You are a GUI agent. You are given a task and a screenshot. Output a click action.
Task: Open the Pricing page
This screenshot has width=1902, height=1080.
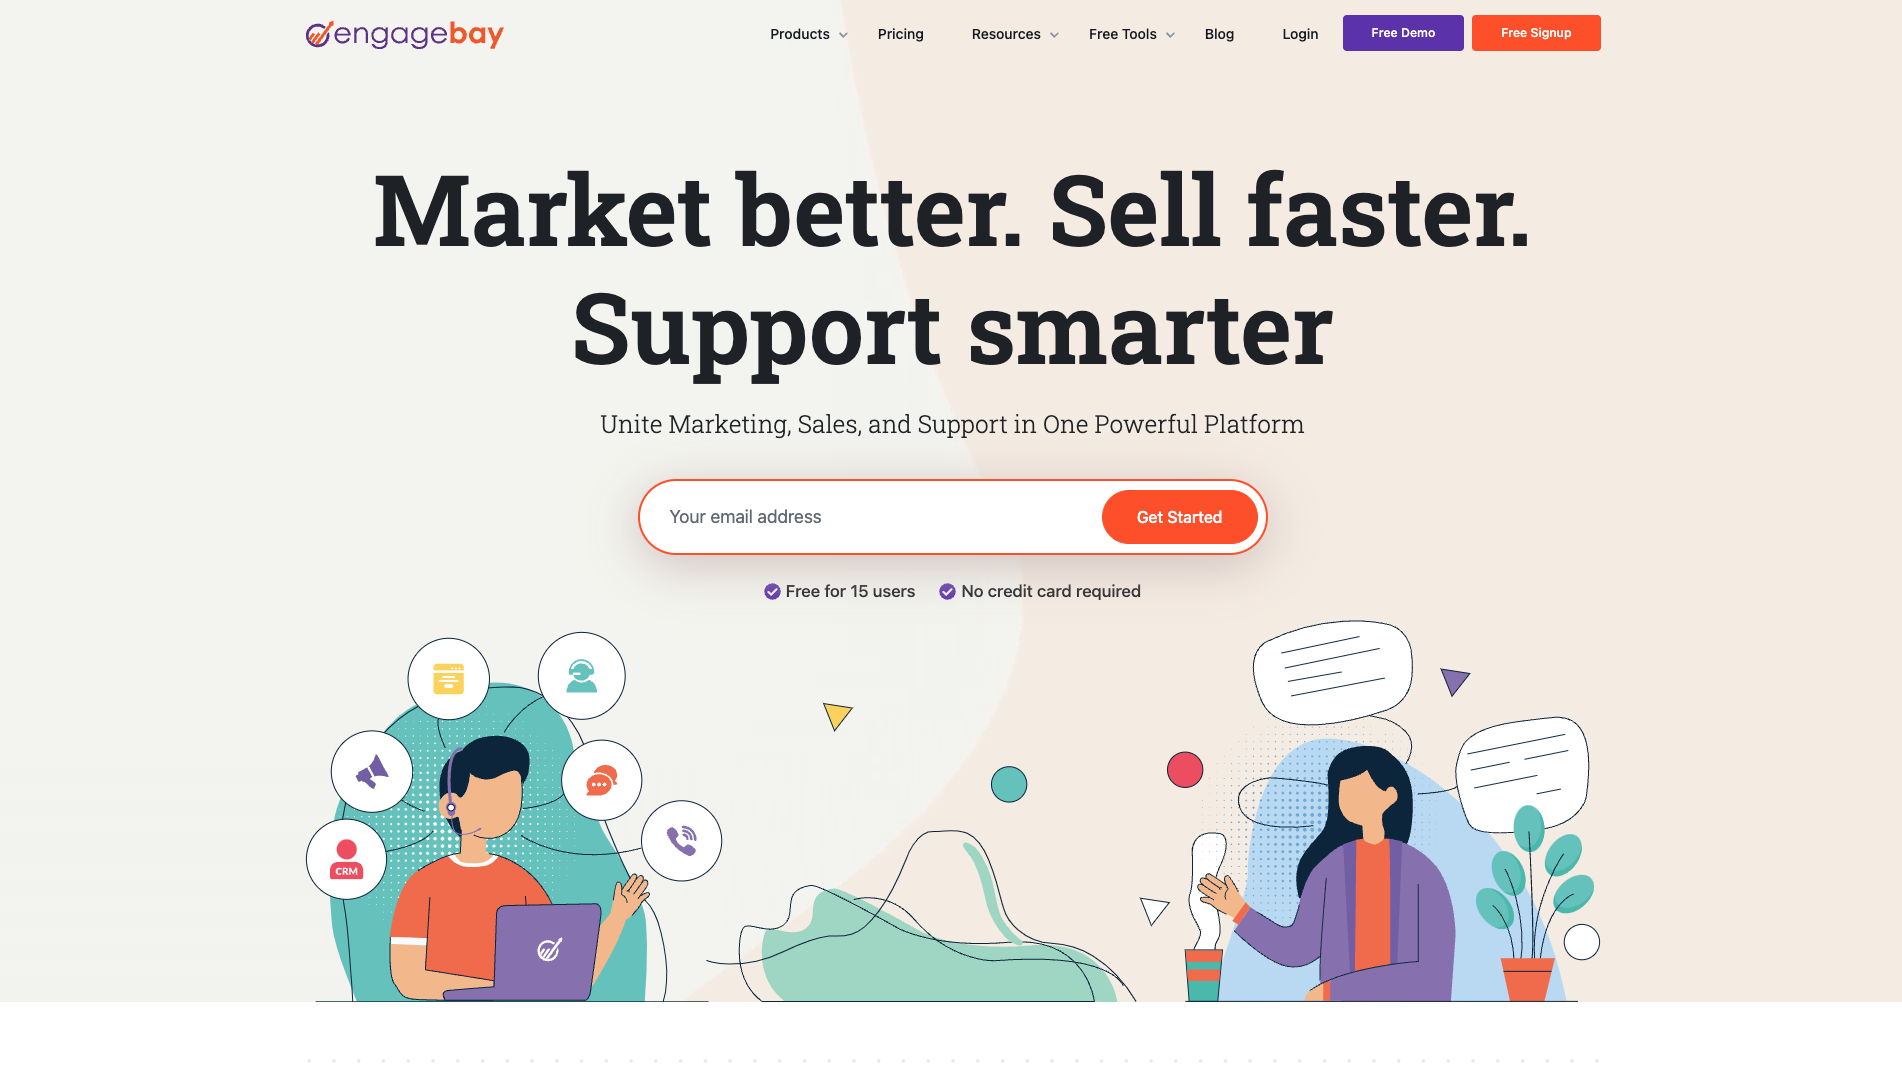(900, 34)
